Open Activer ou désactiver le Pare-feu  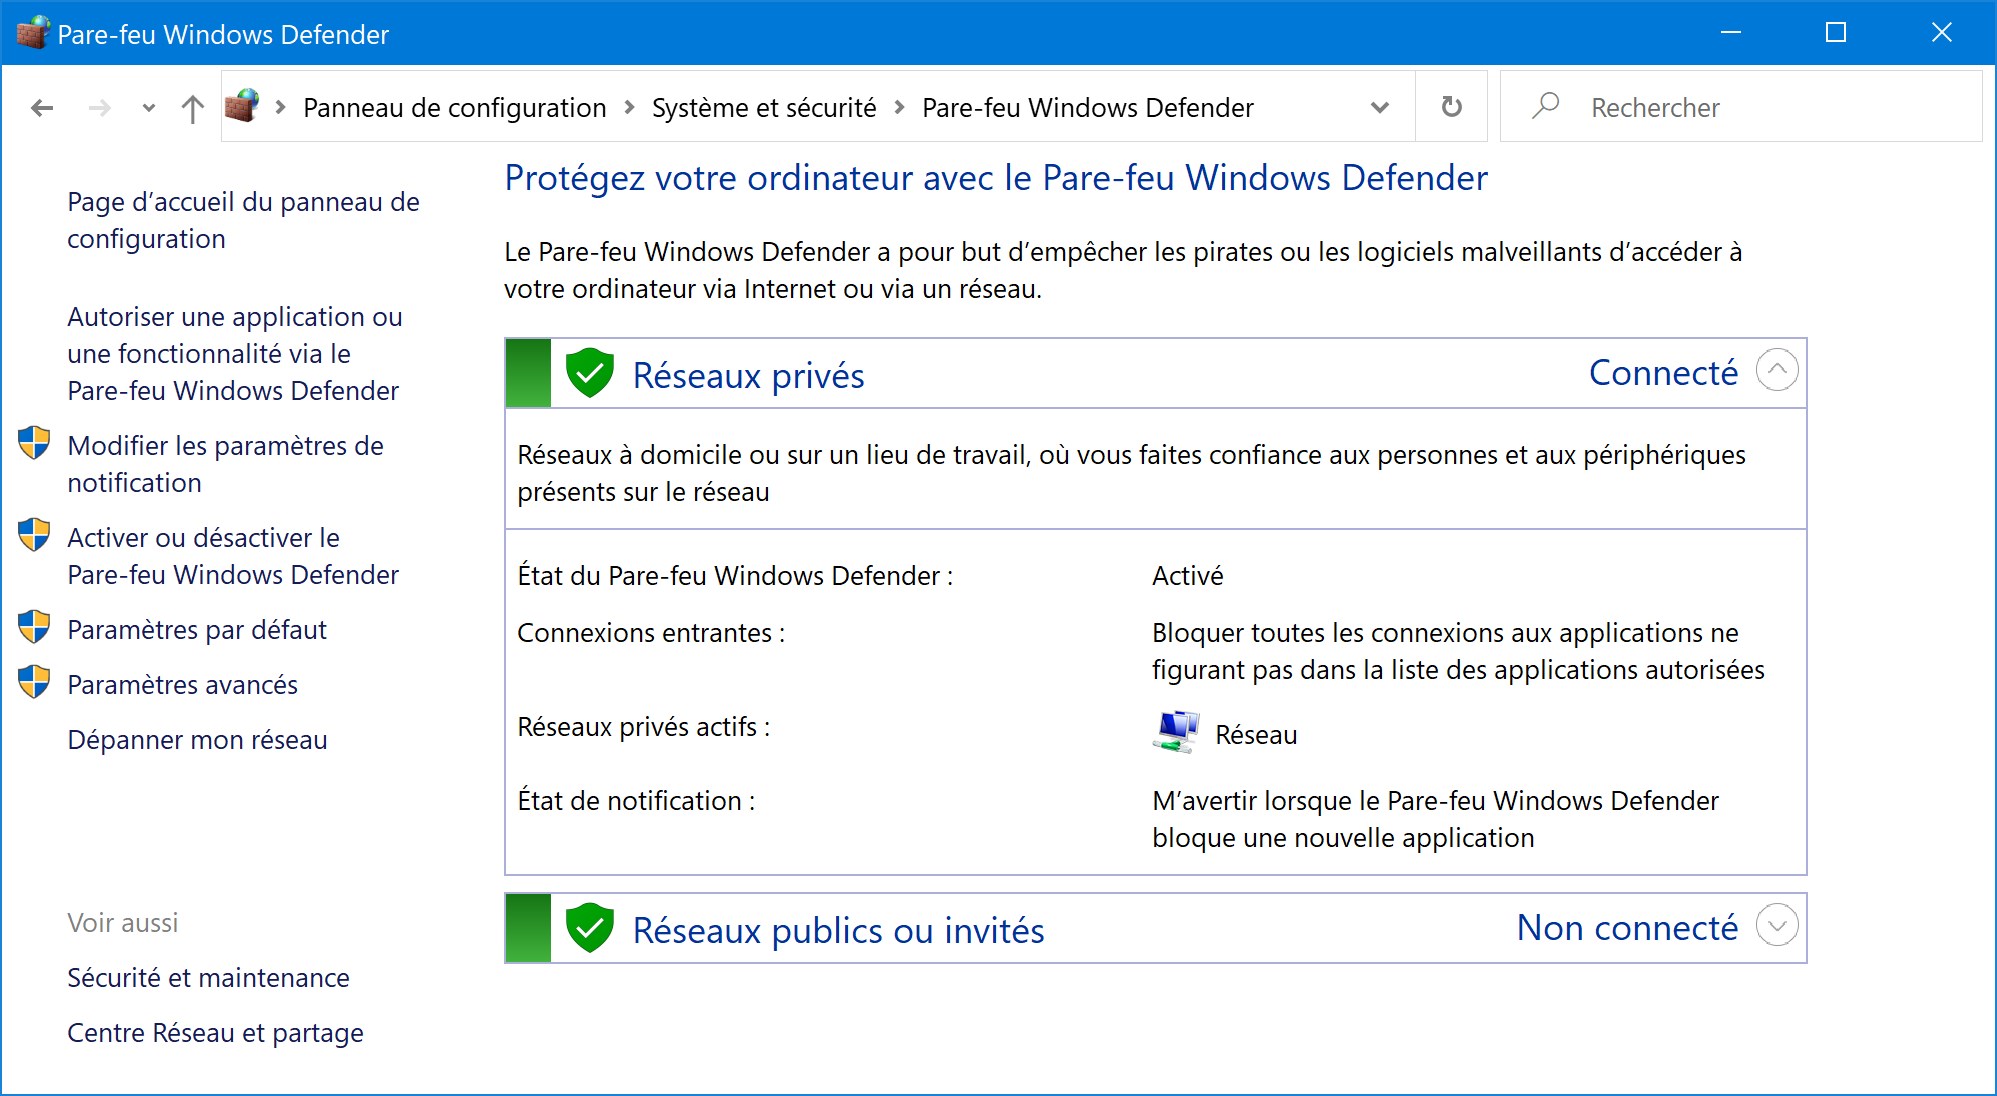[x=233, y=556]
